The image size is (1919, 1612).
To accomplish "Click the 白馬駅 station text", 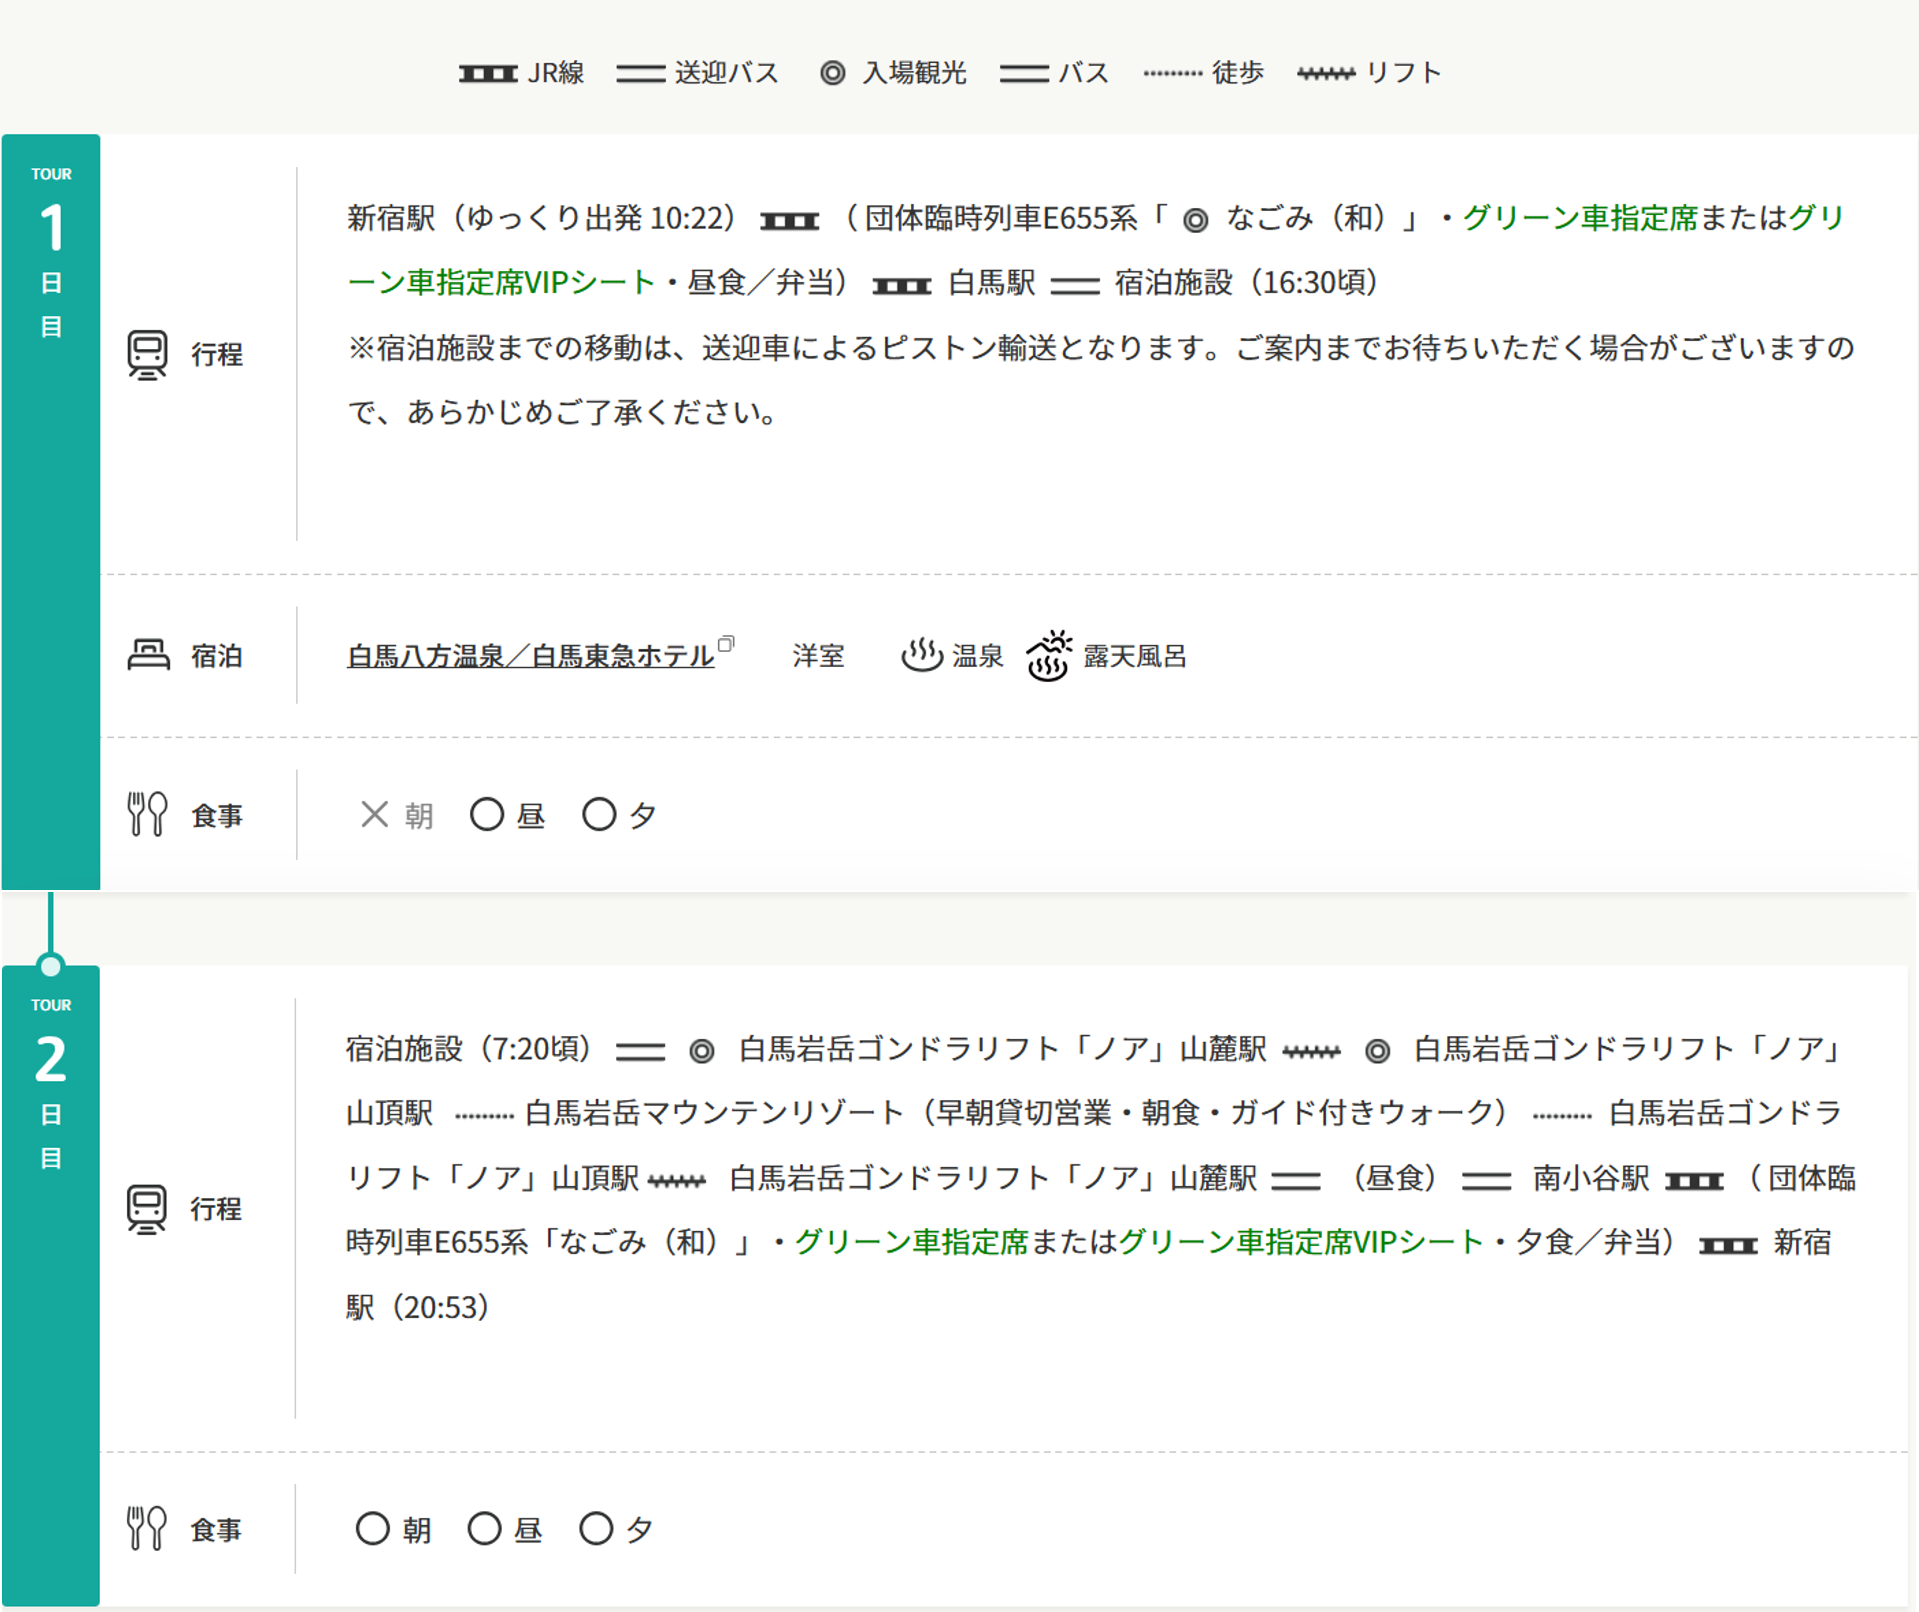I will [x=991, y=282].
